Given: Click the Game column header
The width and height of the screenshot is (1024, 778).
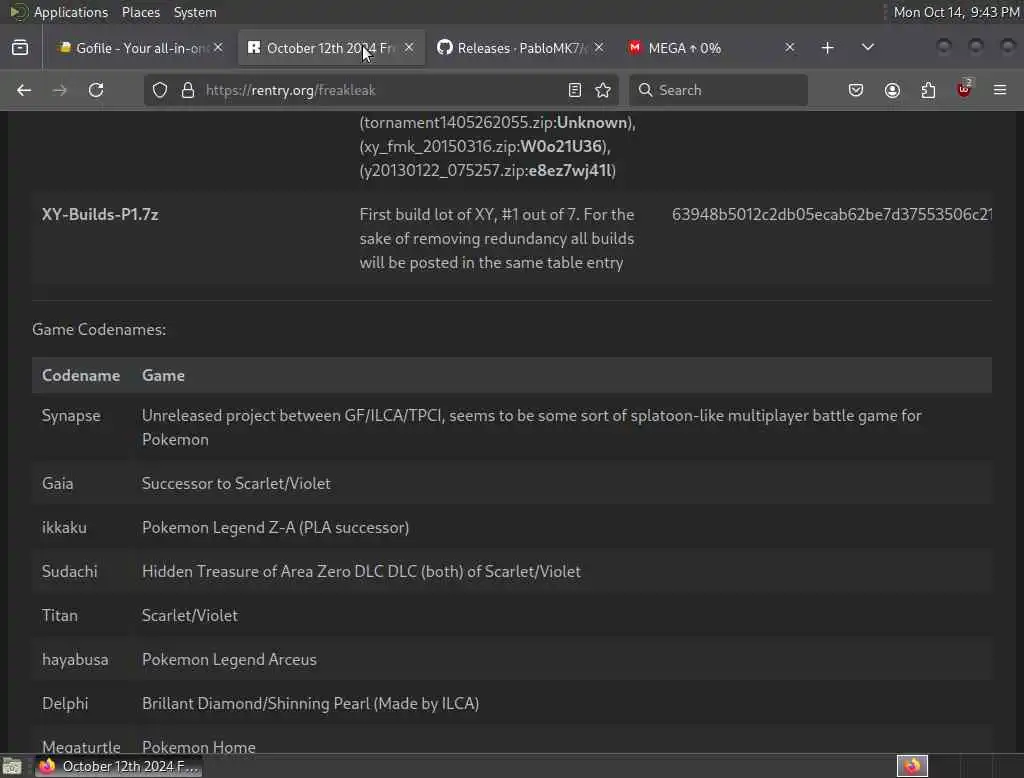Looking at the screenshot, I should [x=163, y=376].
